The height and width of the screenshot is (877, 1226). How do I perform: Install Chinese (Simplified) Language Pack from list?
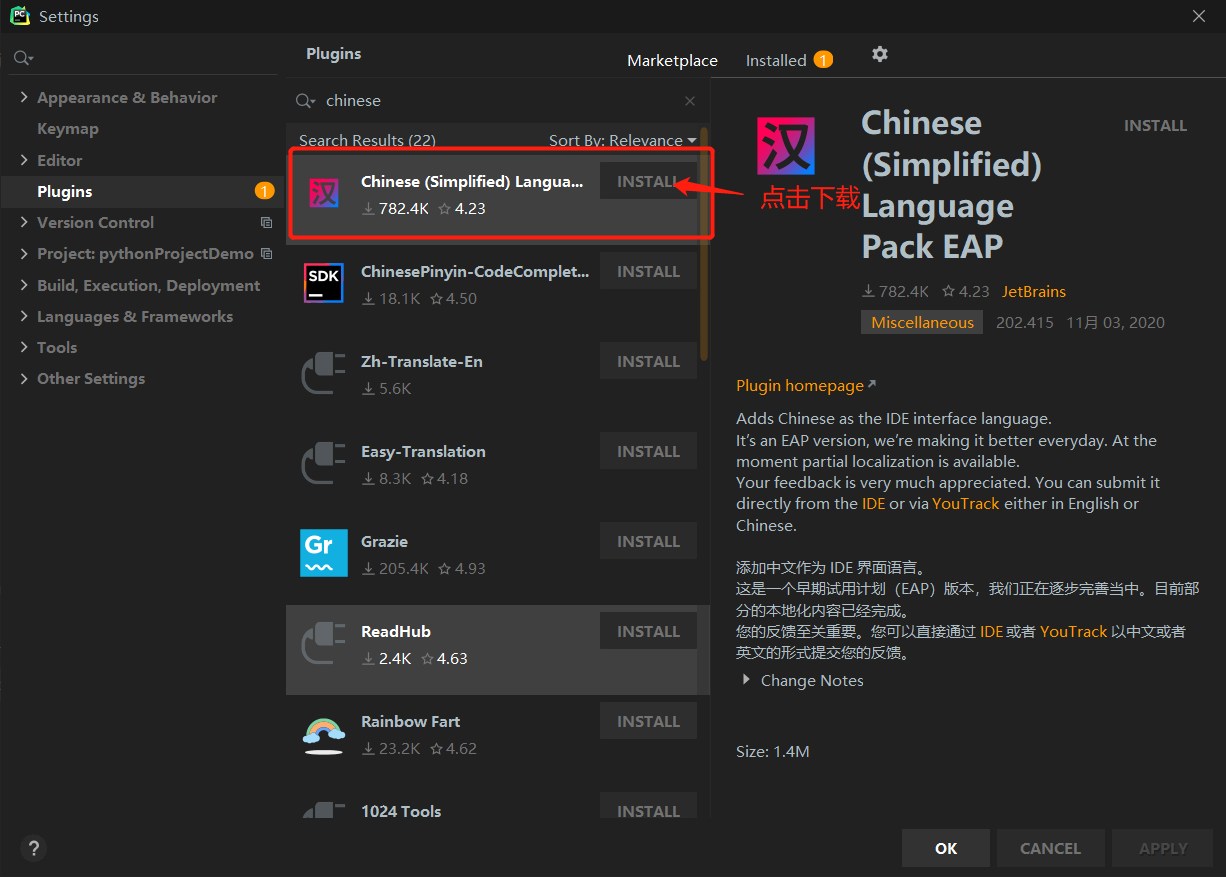coord(648,181)
